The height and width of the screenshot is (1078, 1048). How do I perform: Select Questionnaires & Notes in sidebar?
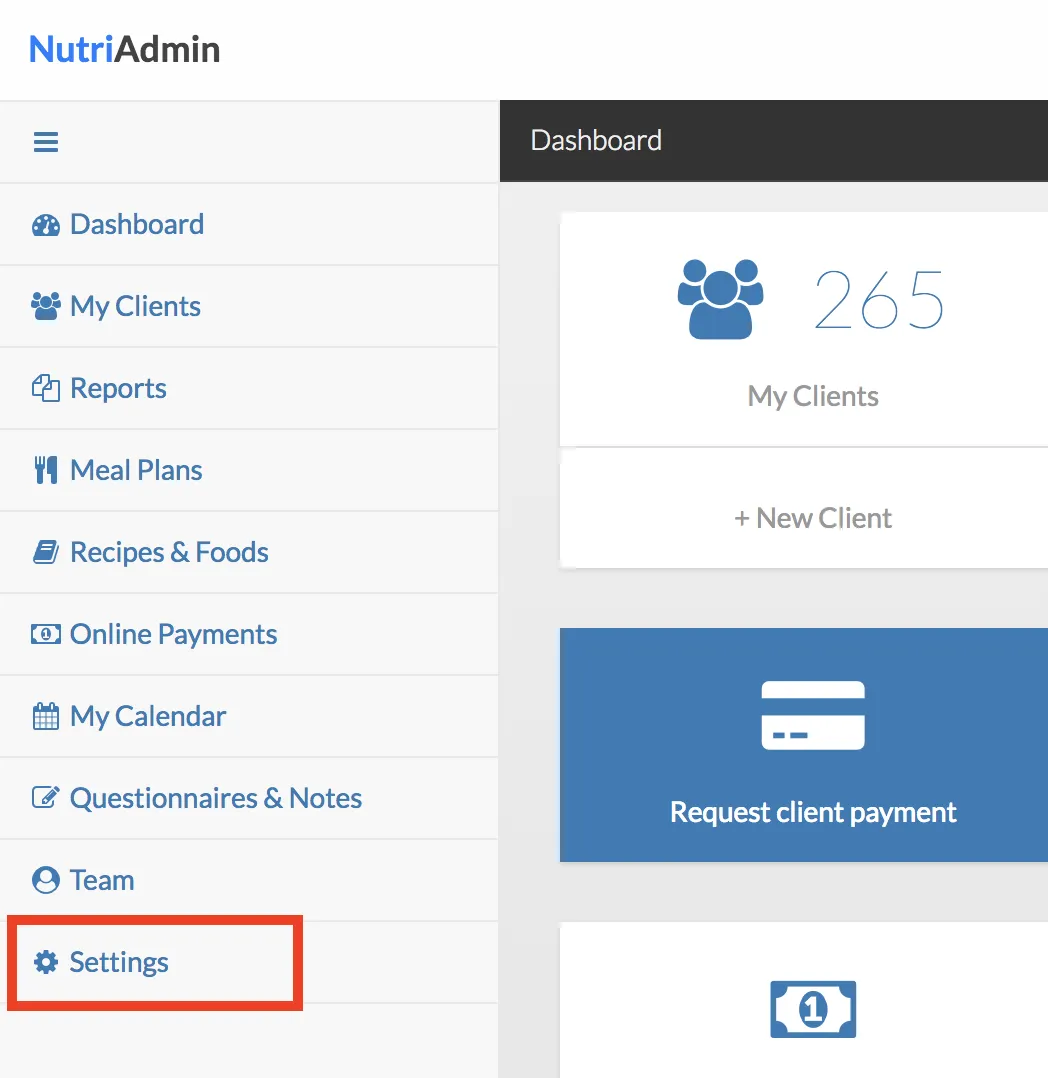pos(215,799)
